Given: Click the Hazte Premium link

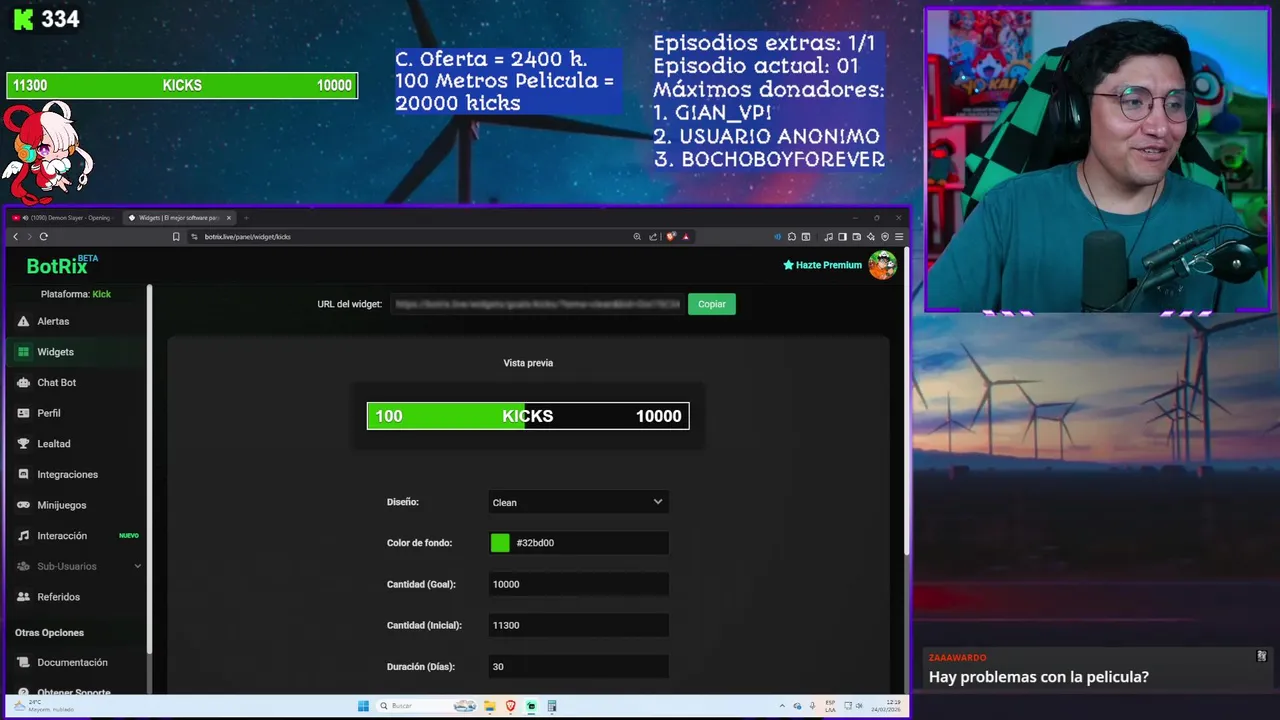Looking at the screenshot, I should [x=822, y=265].
